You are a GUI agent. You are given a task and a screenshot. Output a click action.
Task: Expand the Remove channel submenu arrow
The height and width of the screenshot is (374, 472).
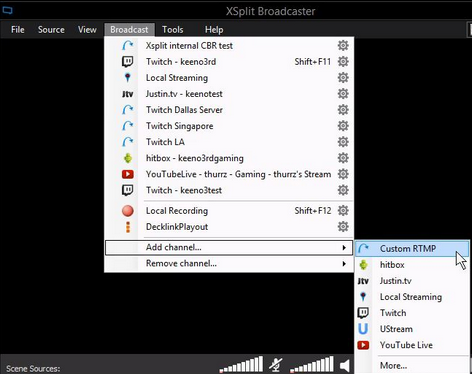344,264
